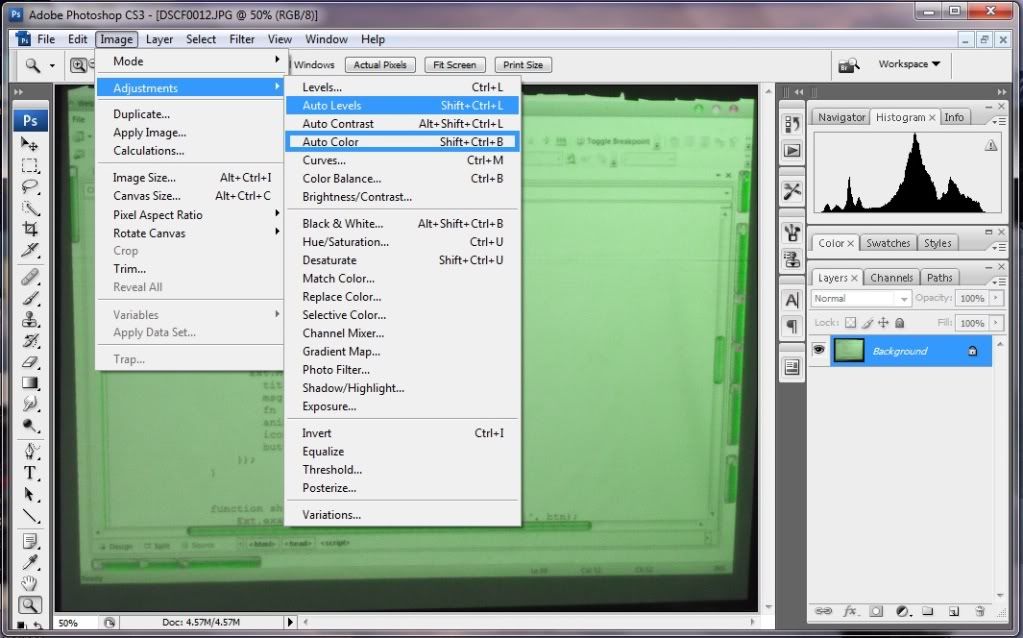This screenshot has width=1023, height=638.
Task: Click the Fit Screen button
Action: 455,65
